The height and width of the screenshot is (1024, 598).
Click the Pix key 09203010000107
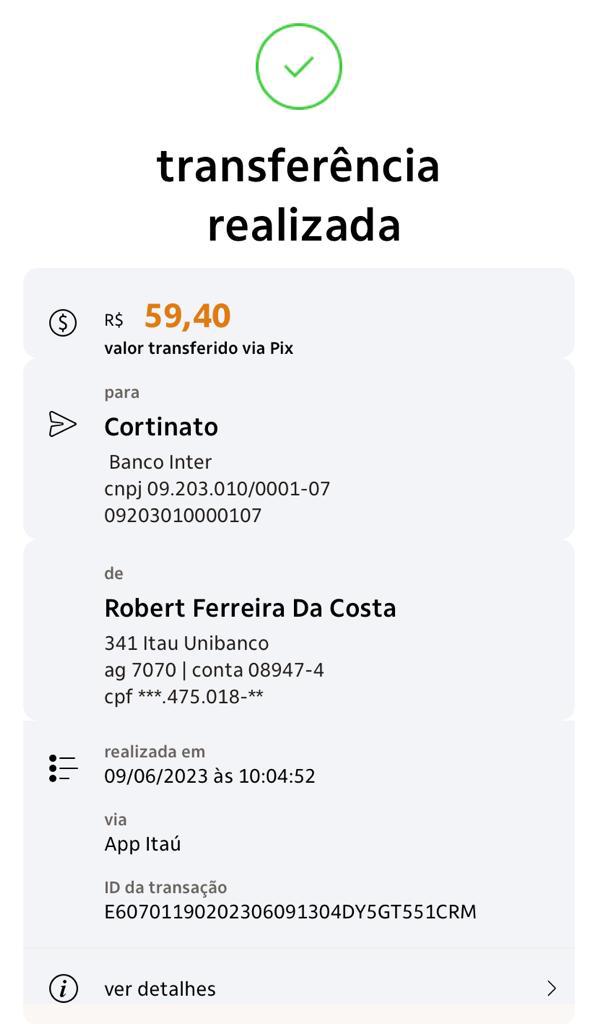point(183,515)
